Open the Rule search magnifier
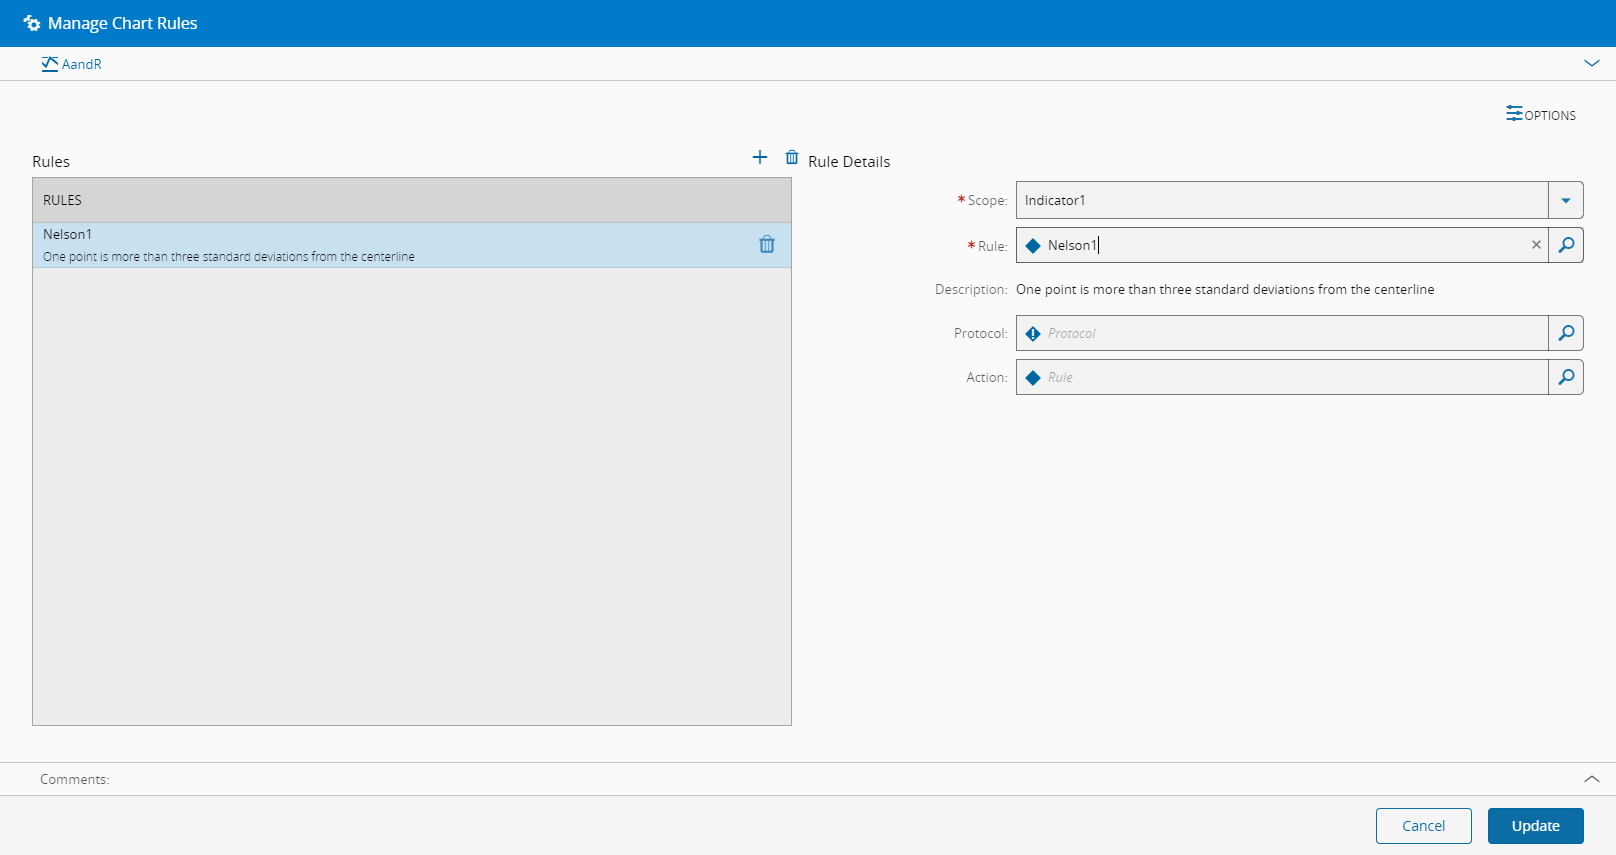Viewport: 1616px width, 855px height. click(x=1566, y=245)
